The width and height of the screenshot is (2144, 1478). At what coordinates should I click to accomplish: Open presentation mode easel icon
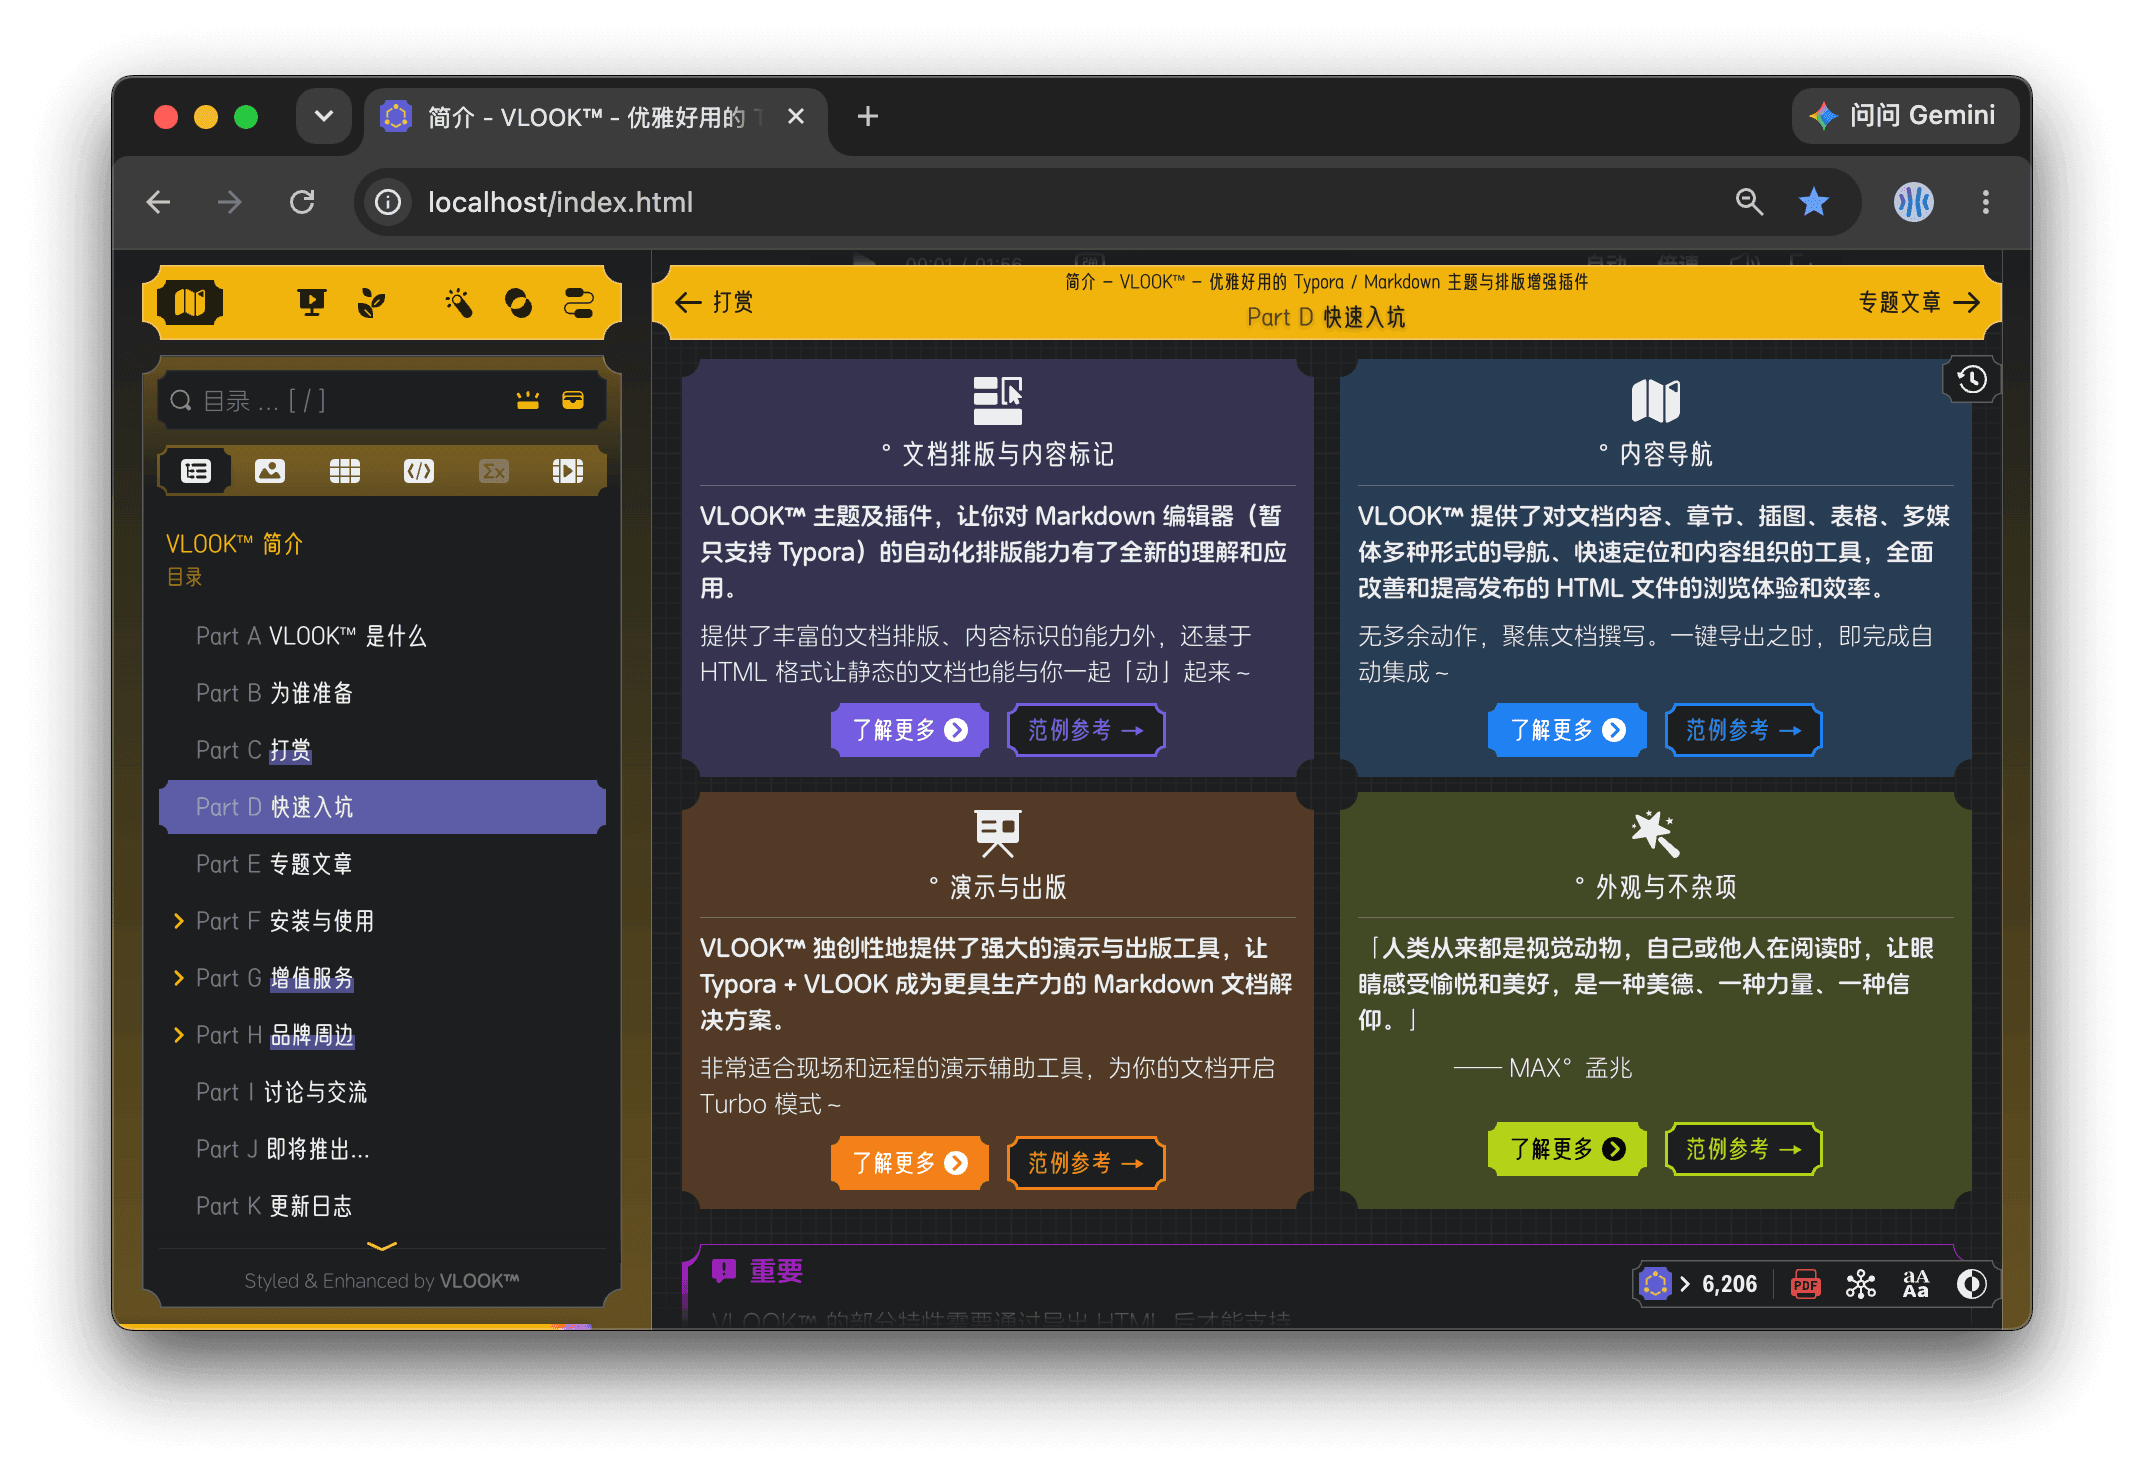[x=312, y=302]
